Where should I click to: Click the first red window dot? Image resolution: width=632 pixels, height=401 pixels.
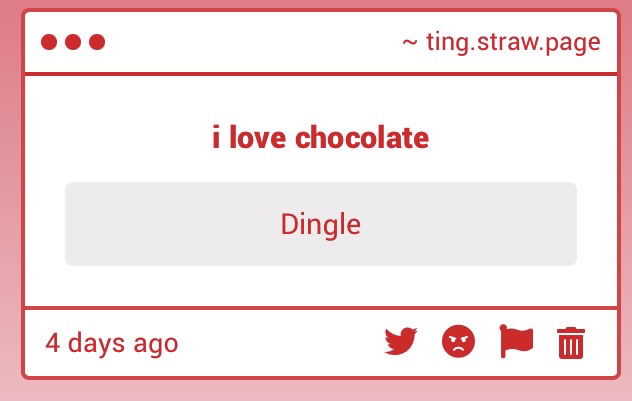tap(49, 42)
